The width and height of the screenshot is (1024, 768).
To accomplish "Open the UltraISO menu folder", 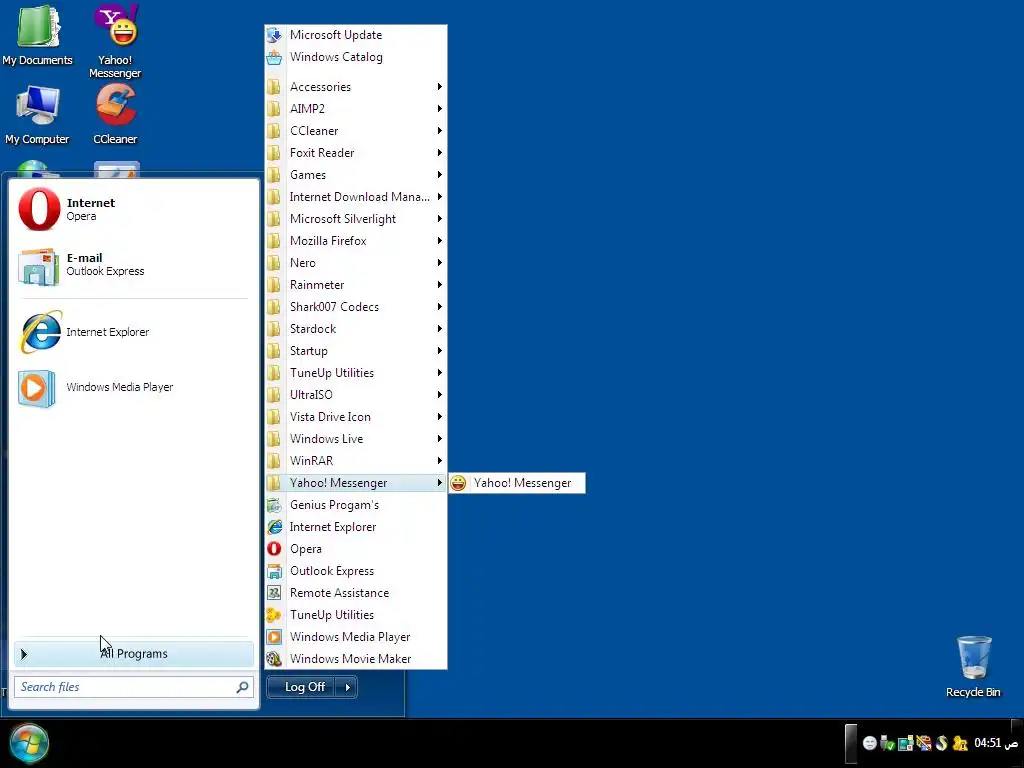I will [356, 395].
